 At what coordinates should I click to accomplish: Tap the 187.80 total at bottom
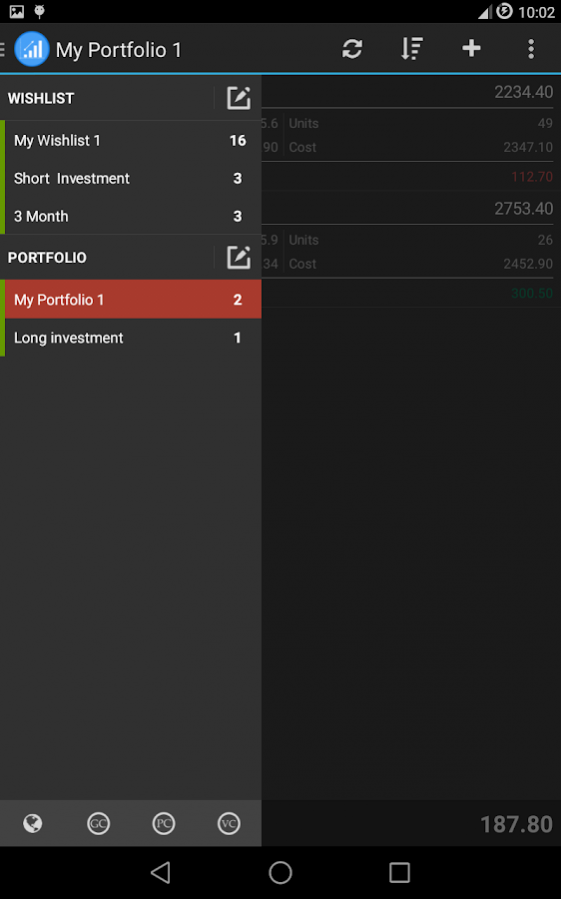click(516, 824)
